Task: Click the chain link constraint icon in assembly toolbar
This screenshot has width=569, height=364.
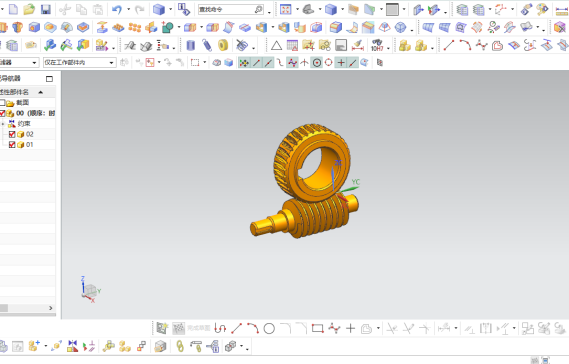Action: [x=180, y=346]
